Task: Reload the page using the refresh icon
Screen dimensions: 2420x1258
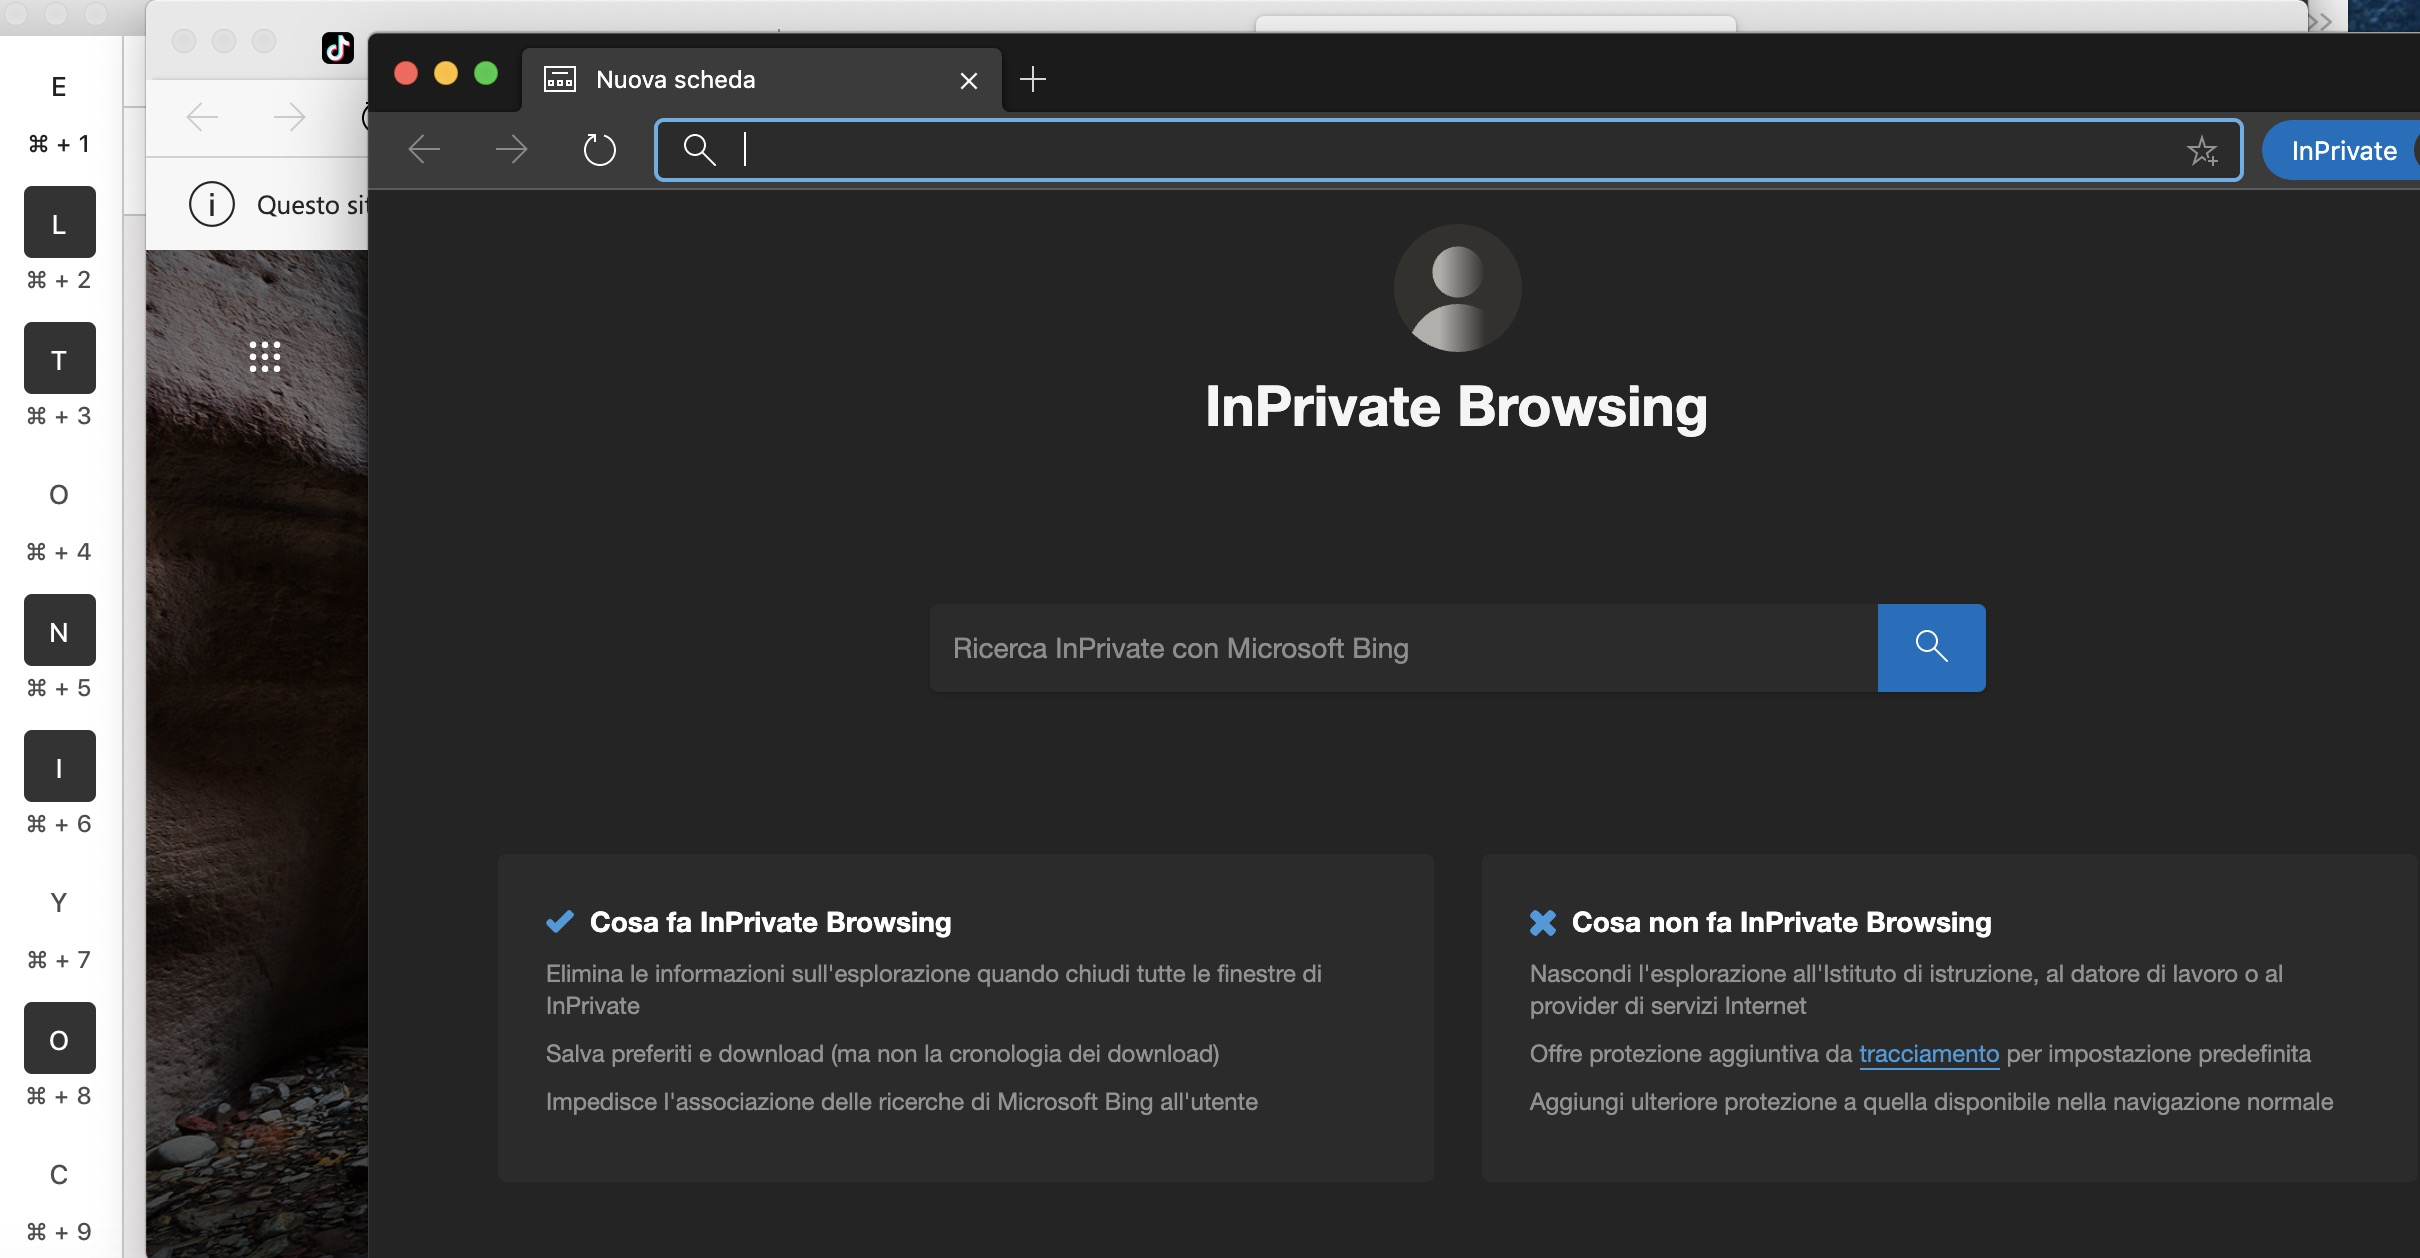Action: tap(598, 150)
